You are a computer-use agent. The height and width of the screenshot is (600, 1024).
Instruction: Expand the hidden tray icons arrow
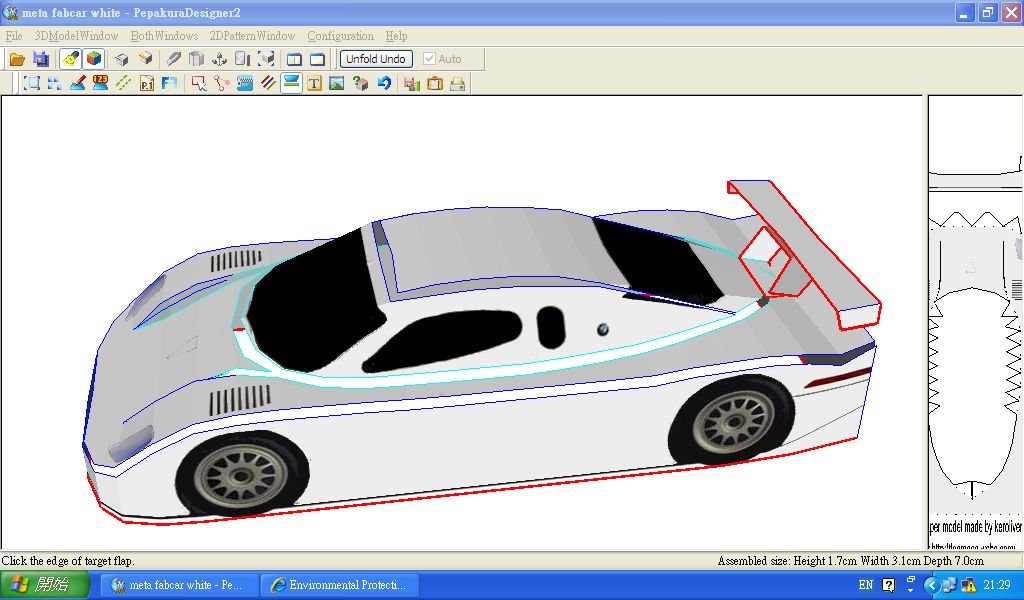931,585
